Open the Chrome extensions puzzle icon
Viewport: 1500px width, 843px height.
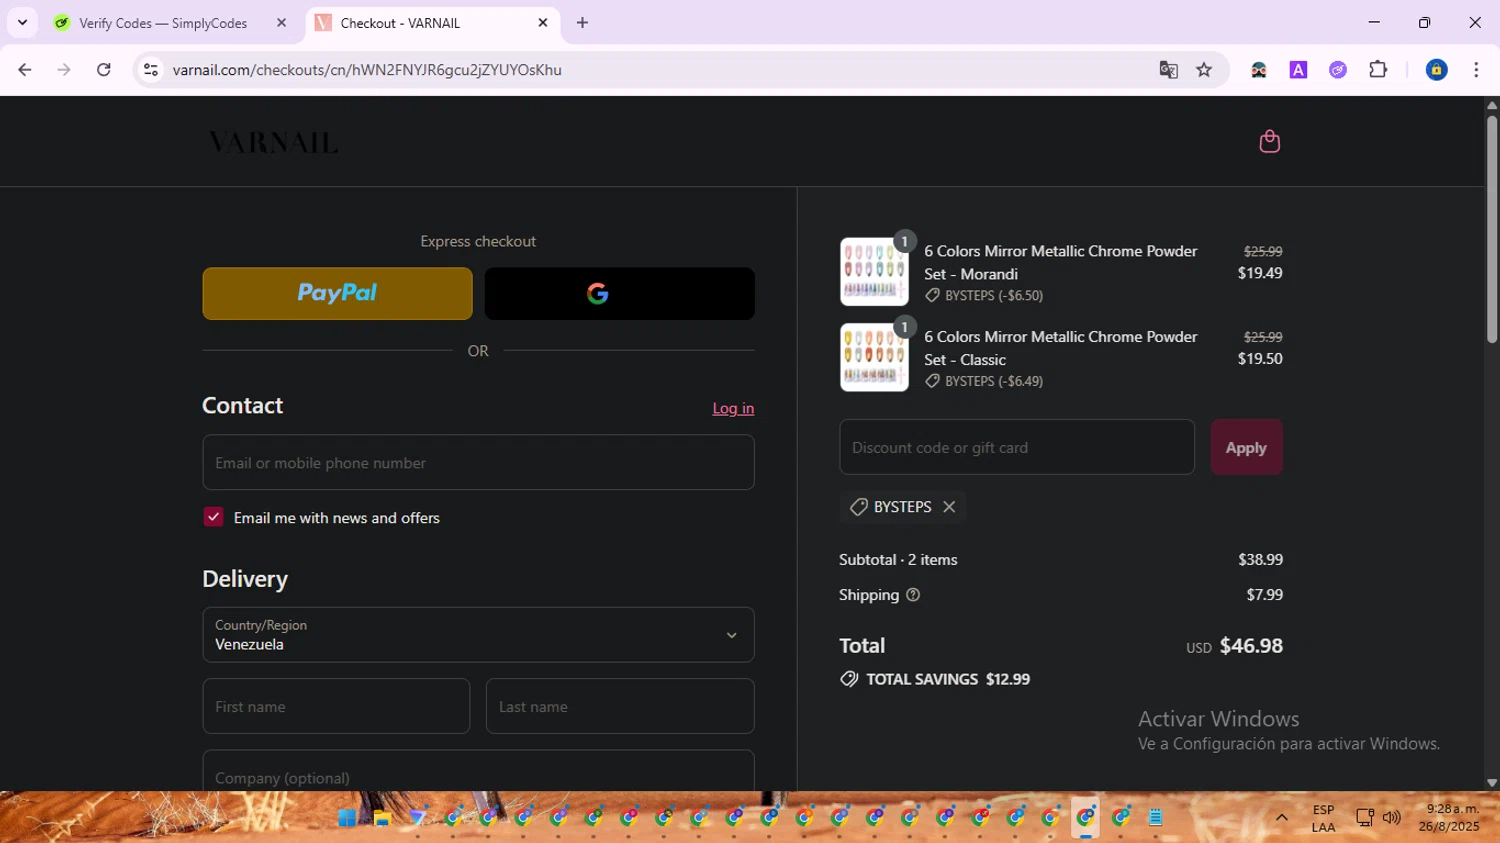pyautogui.click(x=1378, y=70)
